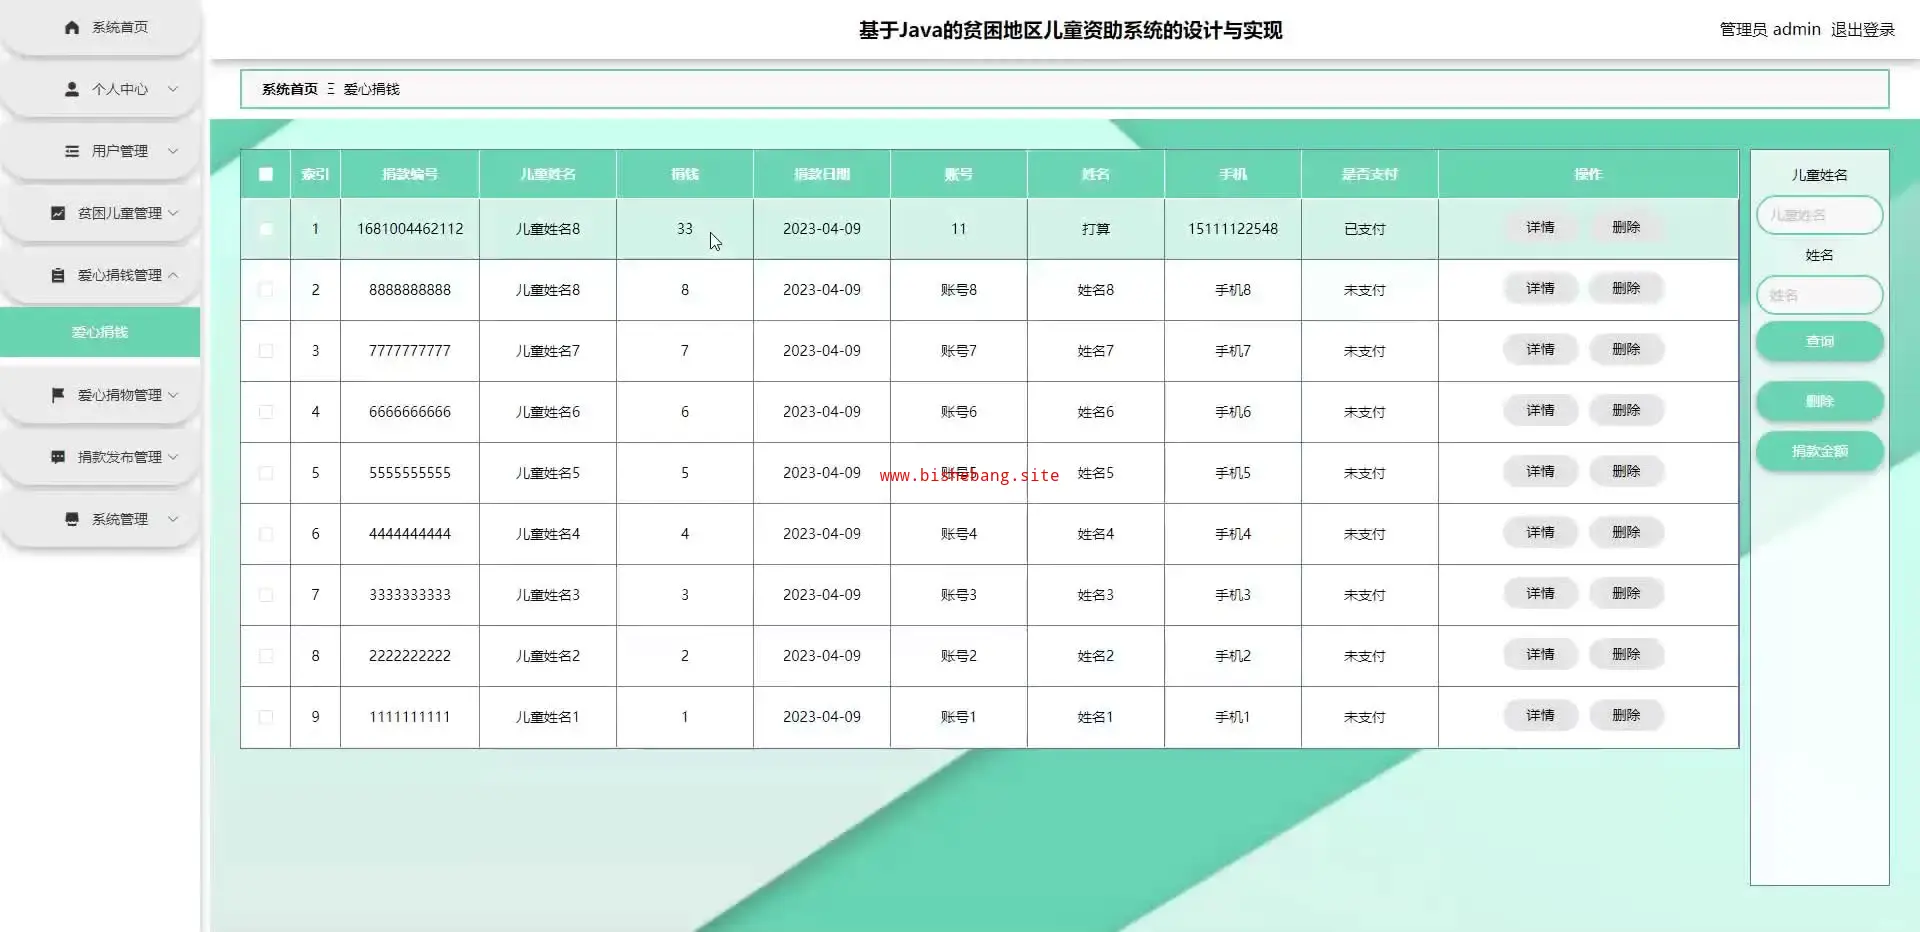Click the 捐款金额 button
The height and width of the screenshot is (932, 1920).
tap(1820, 451)
